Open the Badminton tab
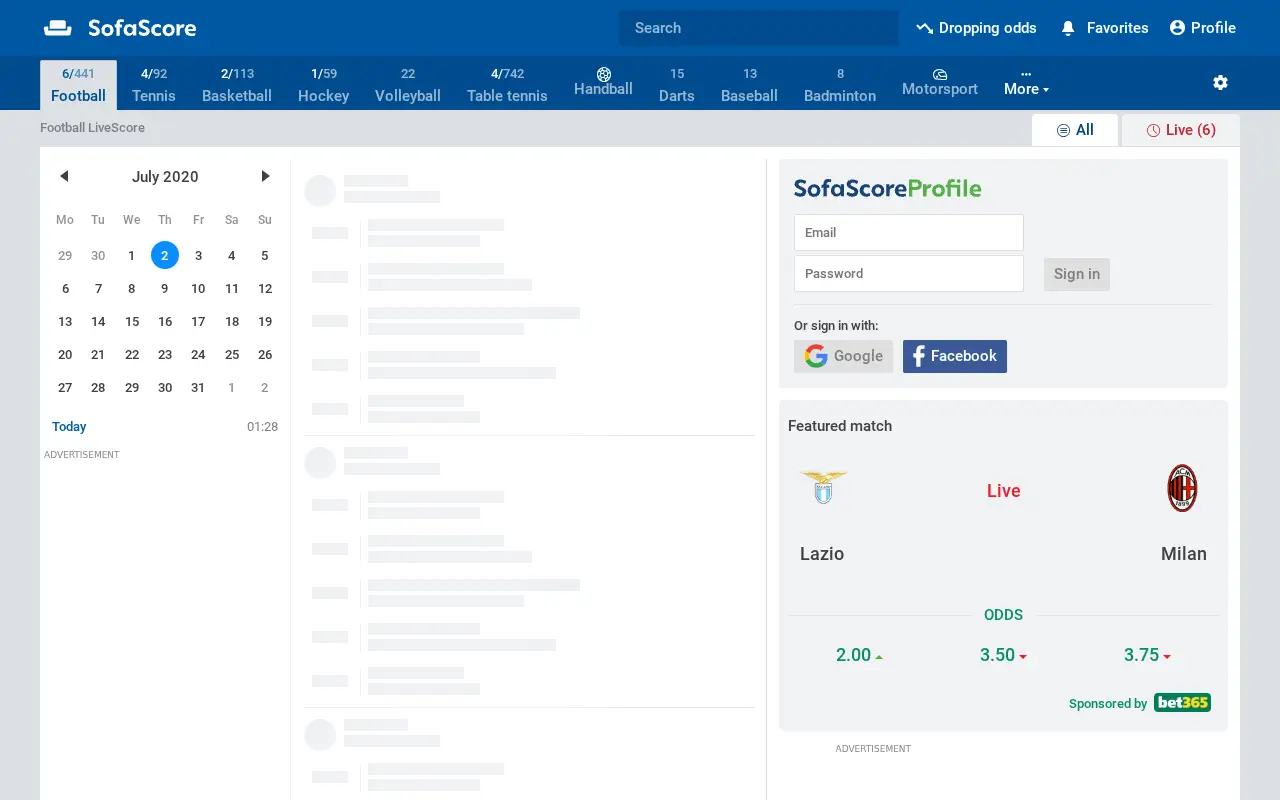 coord(840,85)
